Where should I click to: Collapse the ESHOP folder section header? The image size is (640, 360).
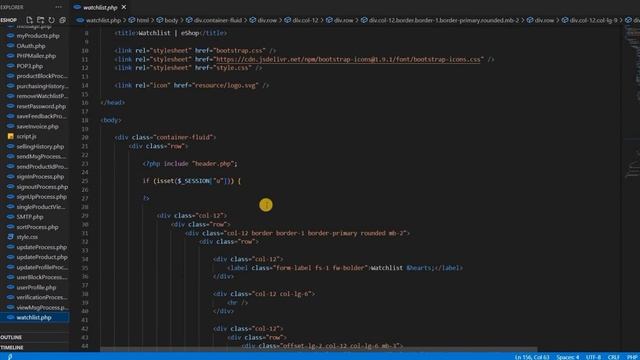(9, 20)
